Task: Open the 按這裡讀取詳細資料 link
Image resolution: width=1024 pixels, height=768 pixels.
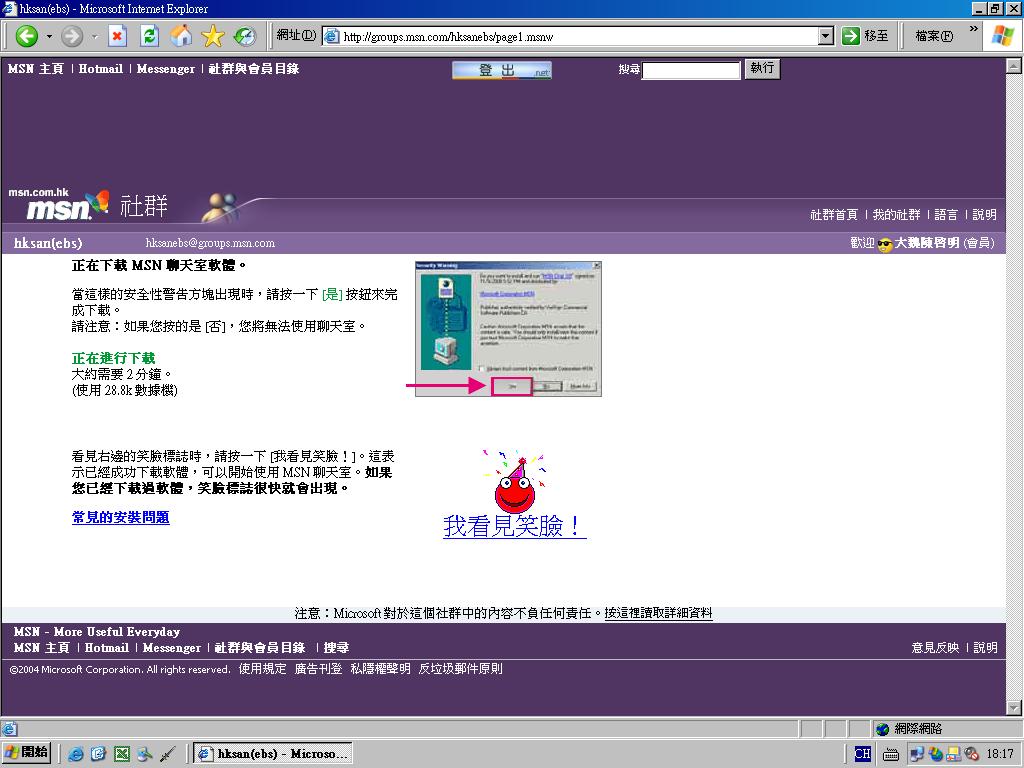Action: [x=658, y=613]
